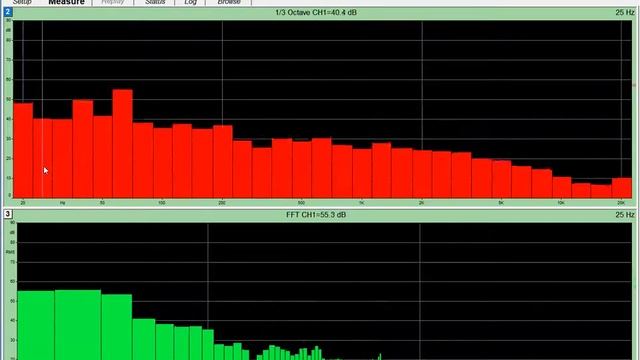640x360 pixels.
Task: Click the 25 Hz readout in the 1/3 Octave panel
Action: [x=625, y=12]
